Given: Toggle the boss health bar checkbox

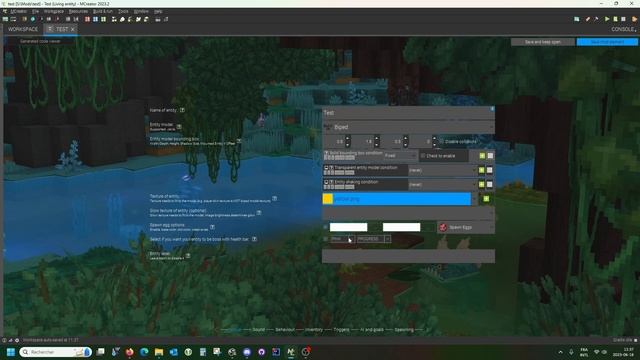Looking at the screenshot, I should pos(325,239).
